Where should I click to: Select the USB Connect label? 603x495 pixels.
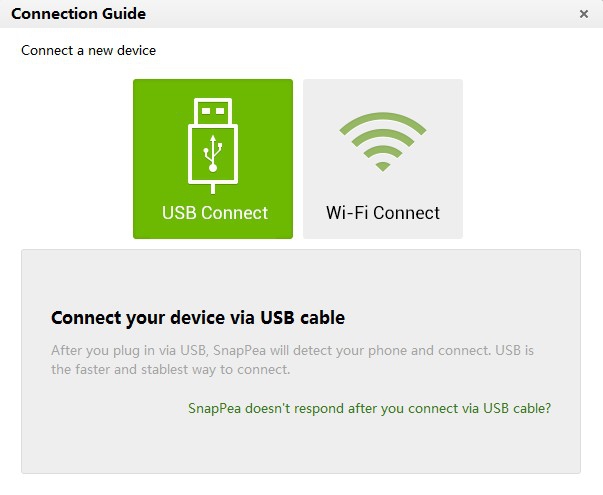(215, 212)
